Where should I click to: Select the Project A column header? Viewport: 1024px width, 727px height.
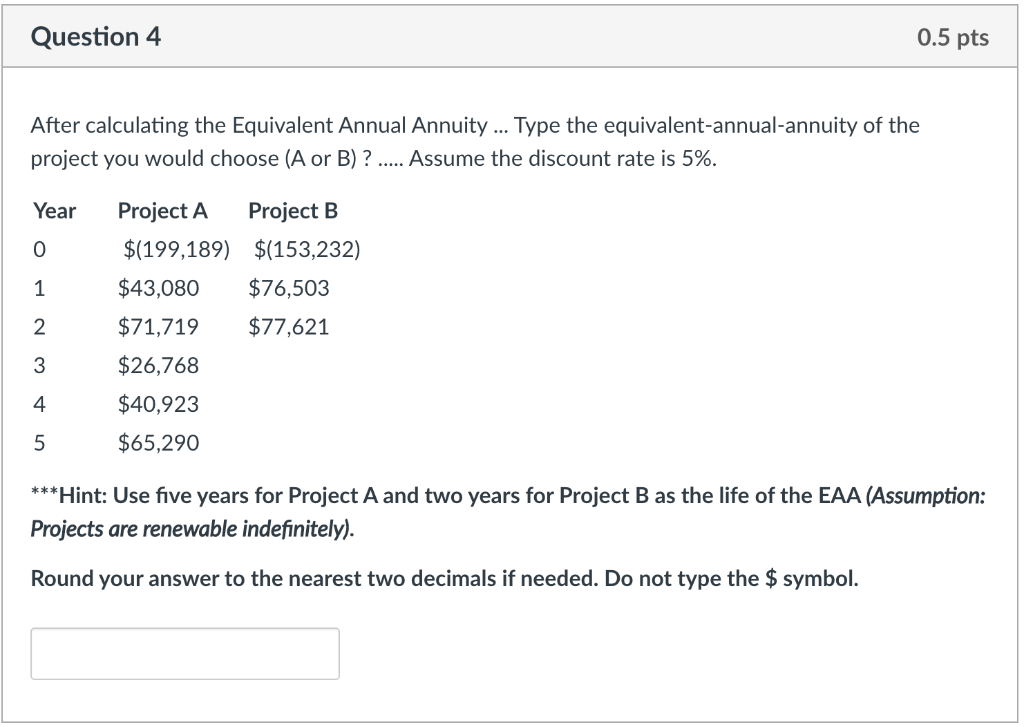point(163,211)
